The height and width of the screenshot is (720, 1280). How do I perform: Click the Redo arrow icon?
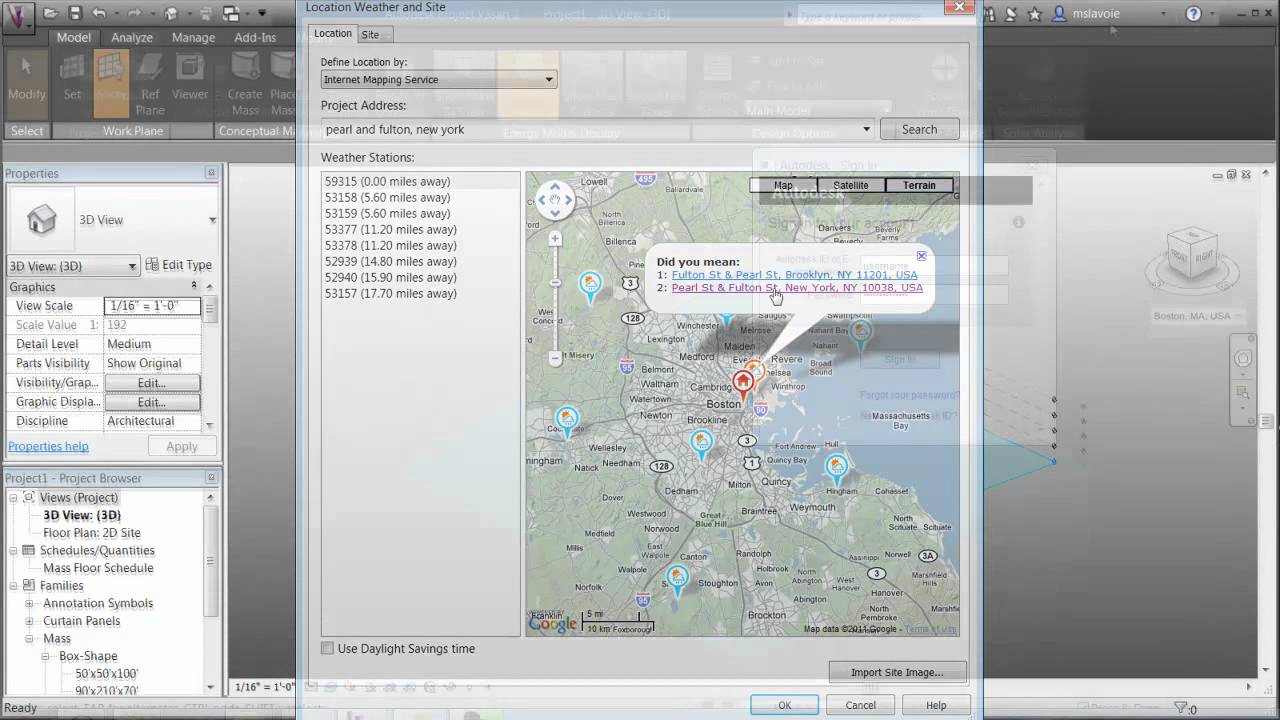click(x=135, y=14)
